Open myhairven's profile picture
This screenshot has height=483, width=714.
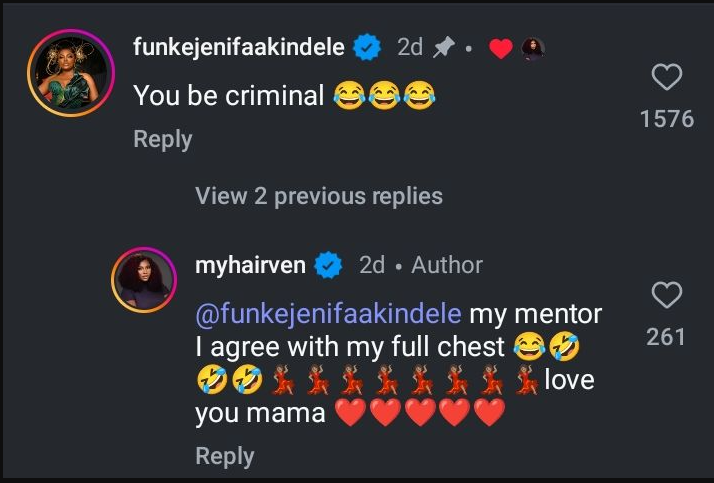(143, 277)
